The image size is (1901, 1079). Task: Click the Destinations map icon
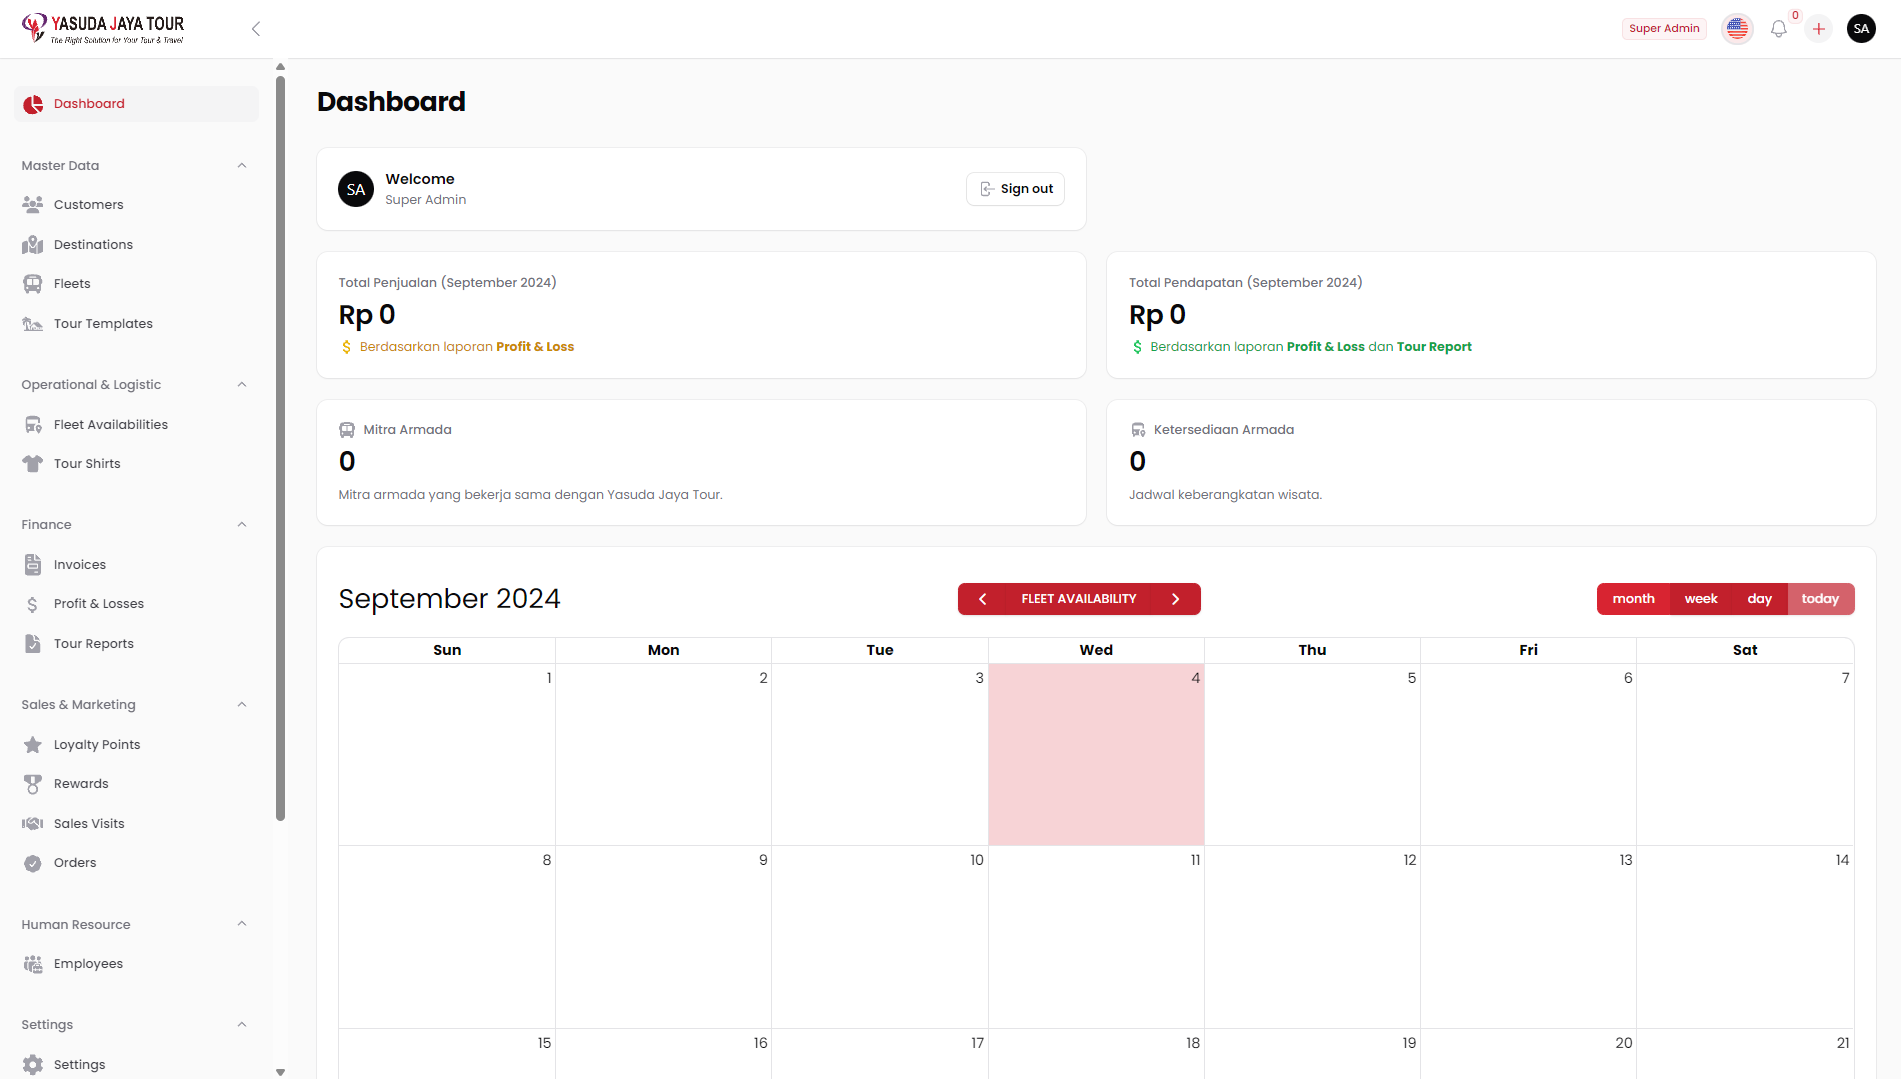coord(33,244)
